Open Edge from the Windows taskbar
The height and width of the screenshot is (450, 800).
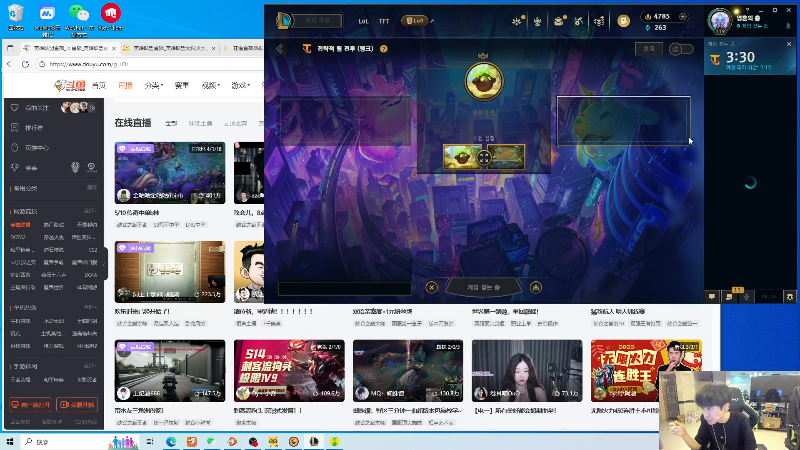171,442
